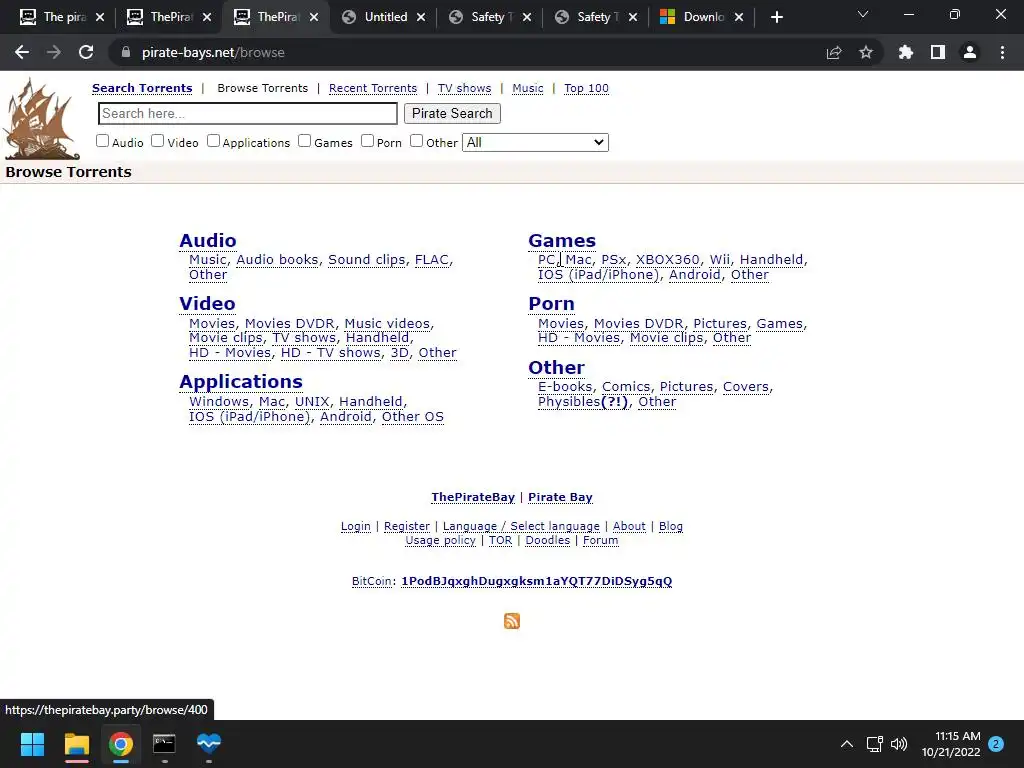Reload the page with refresh icon
The image size is (1024, 768).
pyautogui.click(x=86, y=52)
